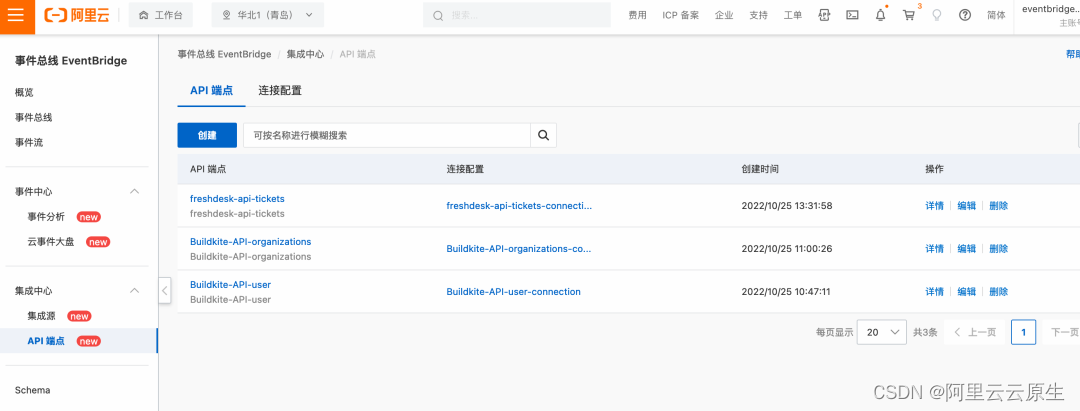This screenshot has width=1080, height=411.
Task: Click timestamp 2022/10/25 10:47:11
Action: [x=786, y=291]
